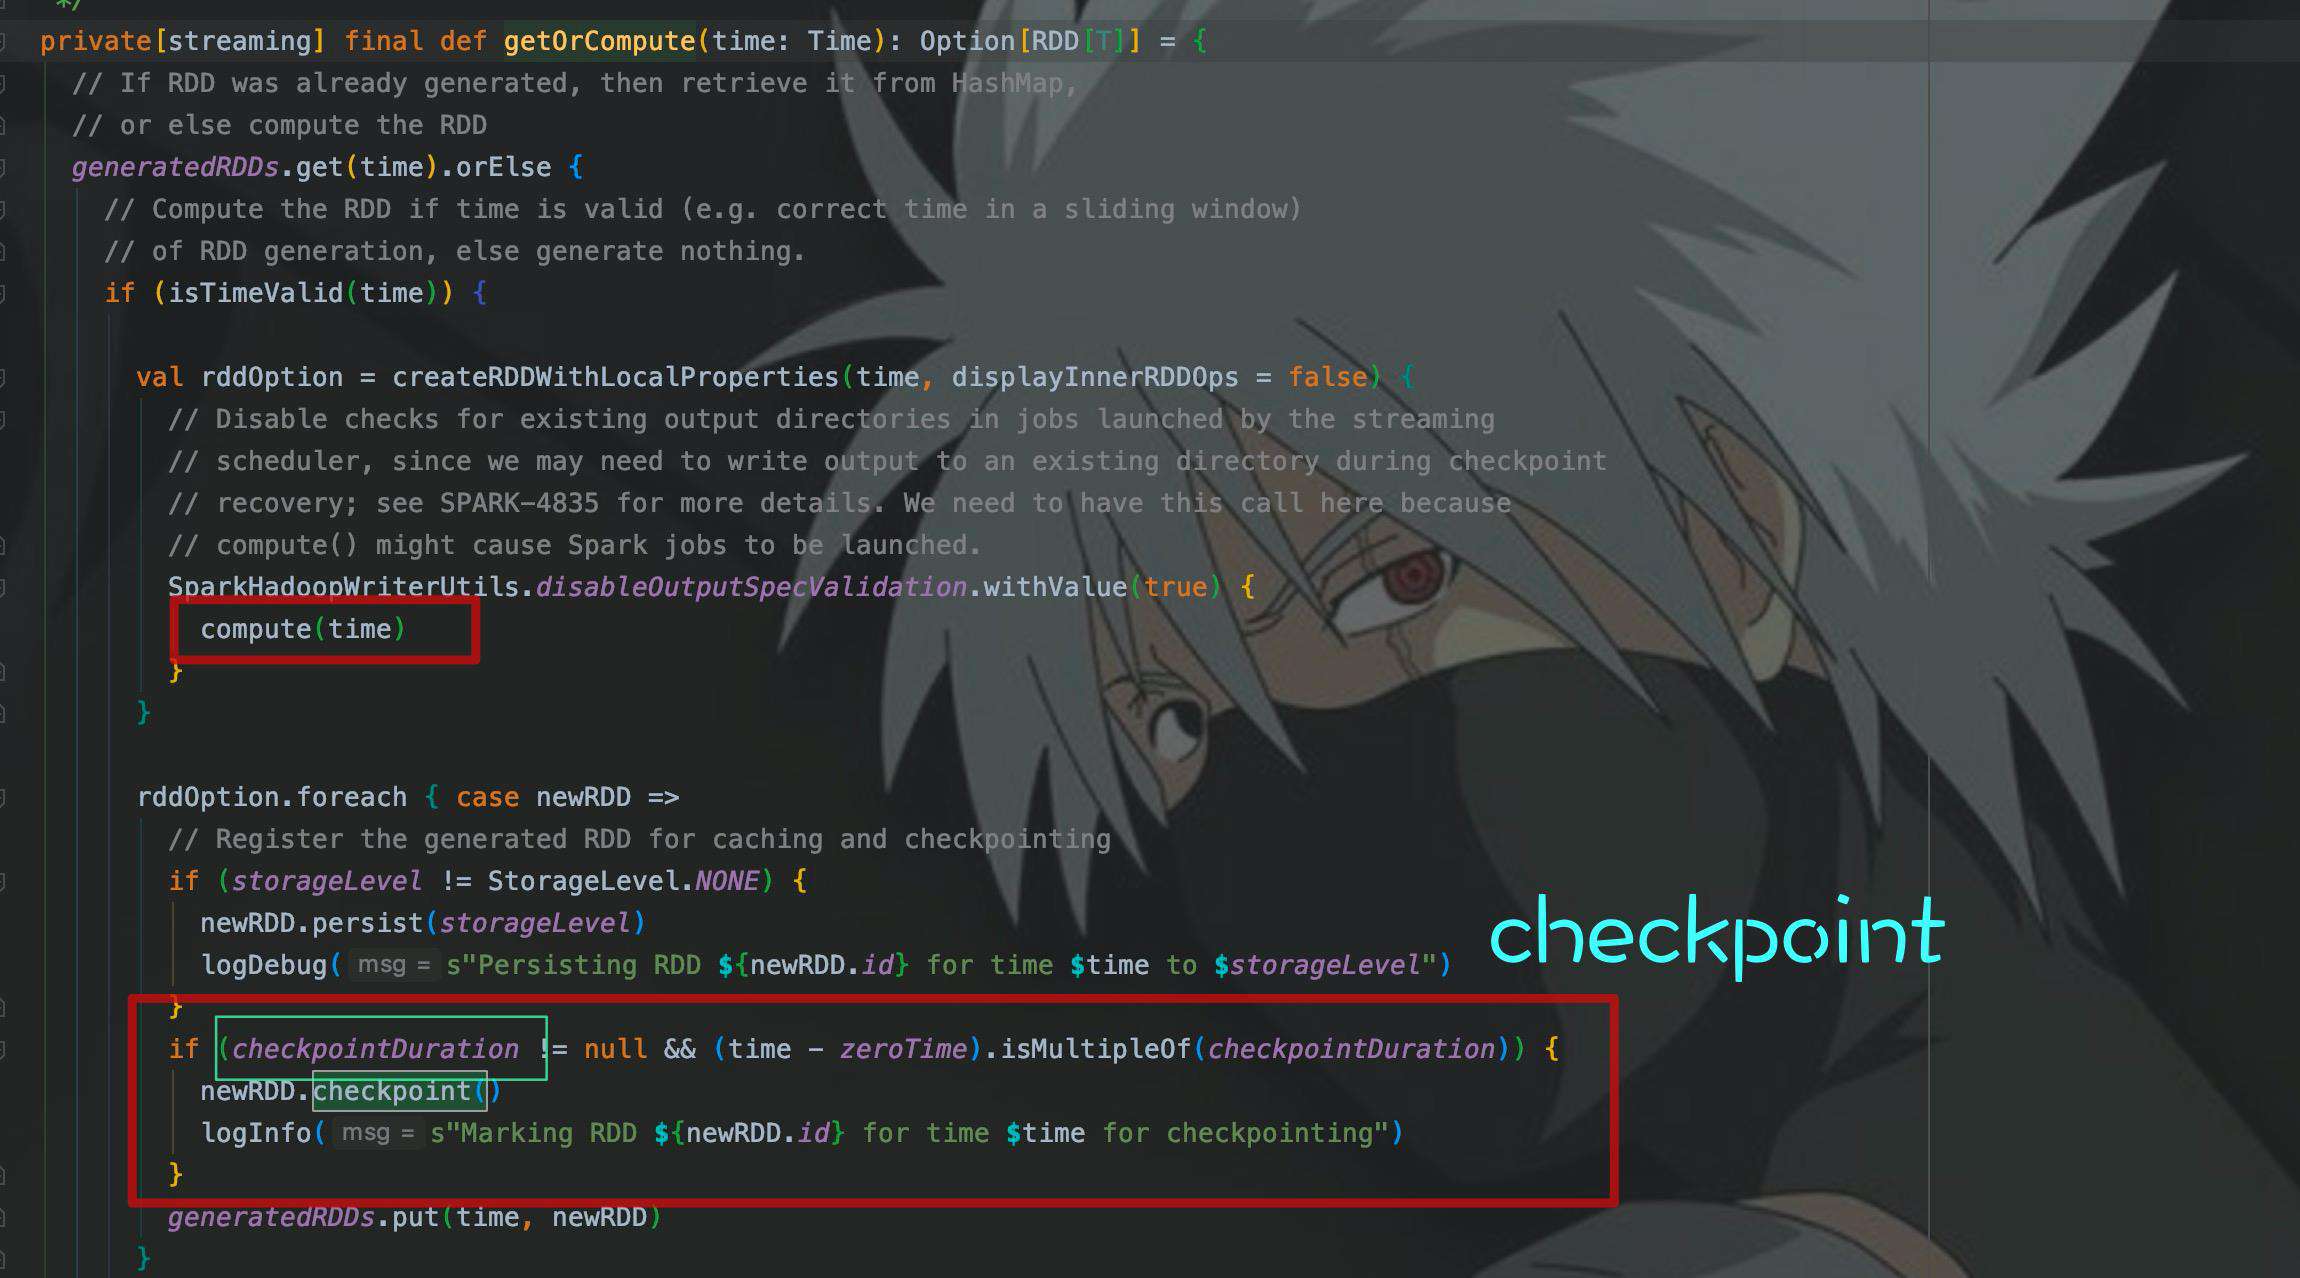Image resolution: width=2300 pixels, height=1278 pixels.
Task: Click createRDDWithLocalProperties call
Action: pyautogui.click(x=615, y=377)
